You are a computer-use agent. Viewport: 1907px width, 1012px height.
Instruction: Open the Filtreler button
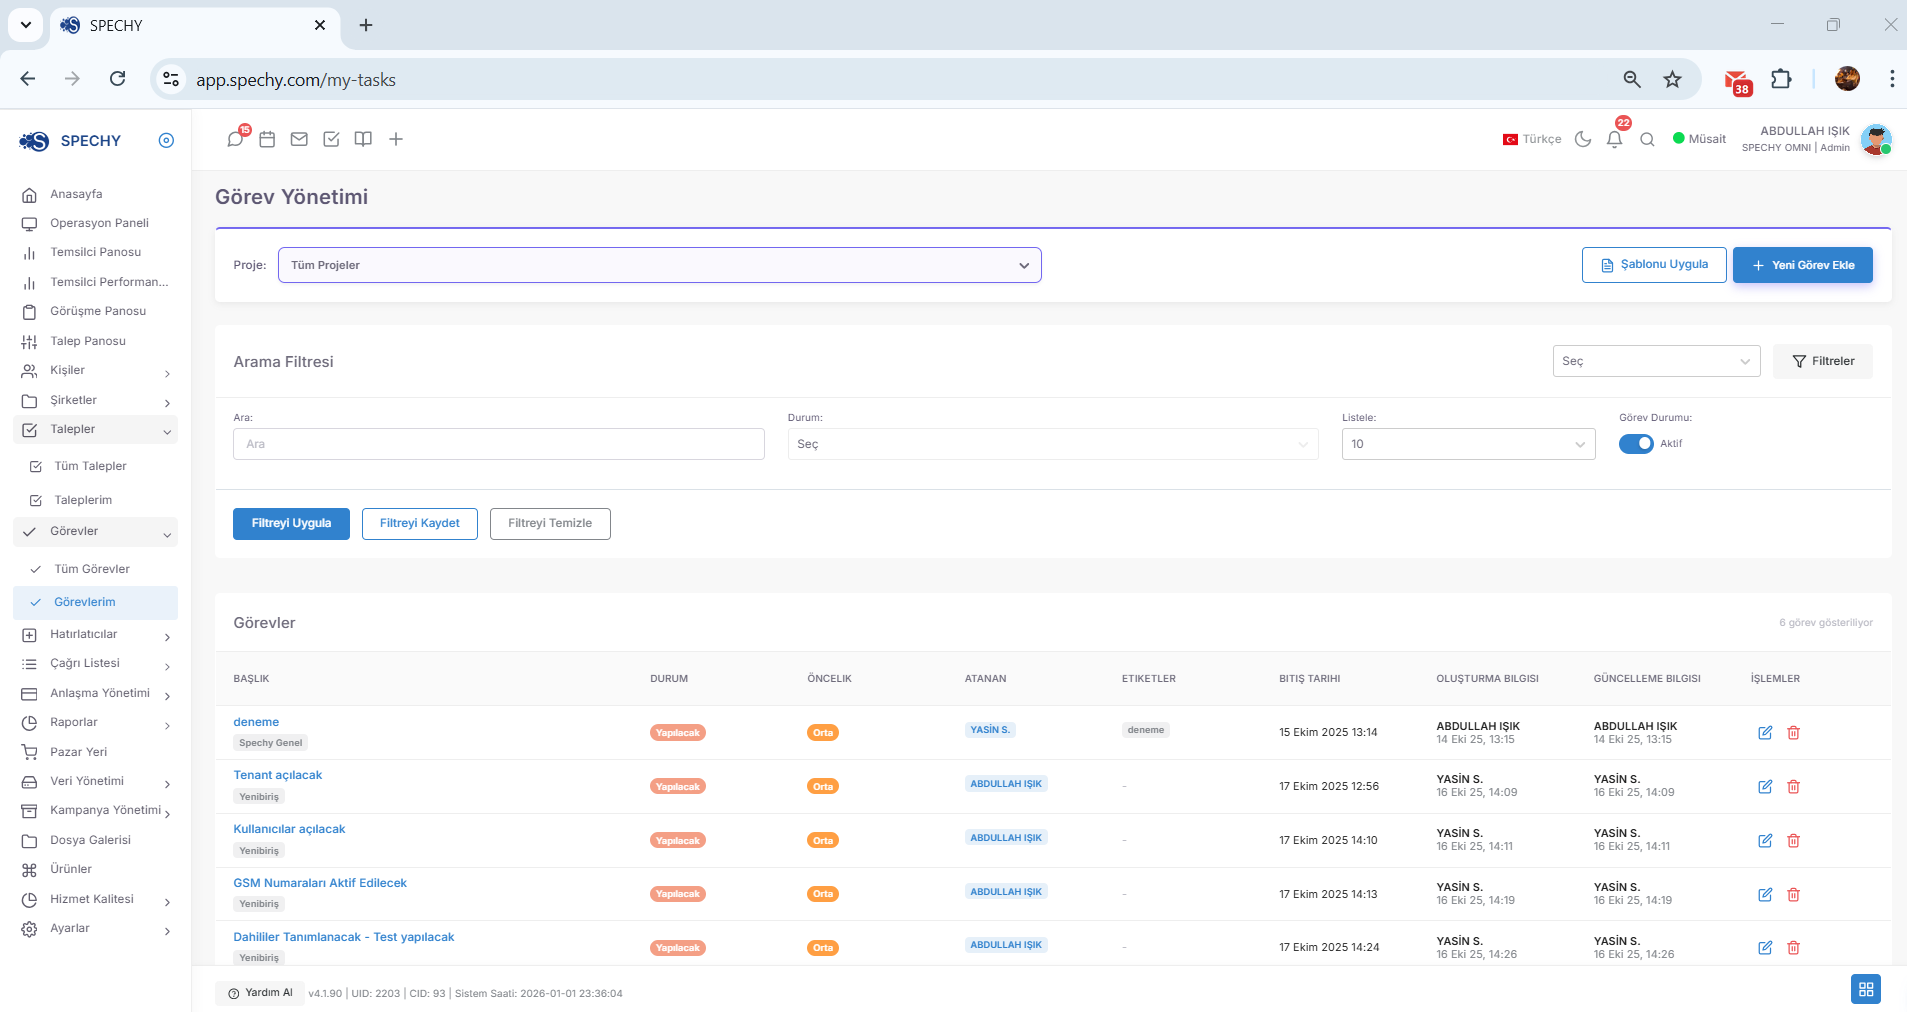click(1823, 361)
